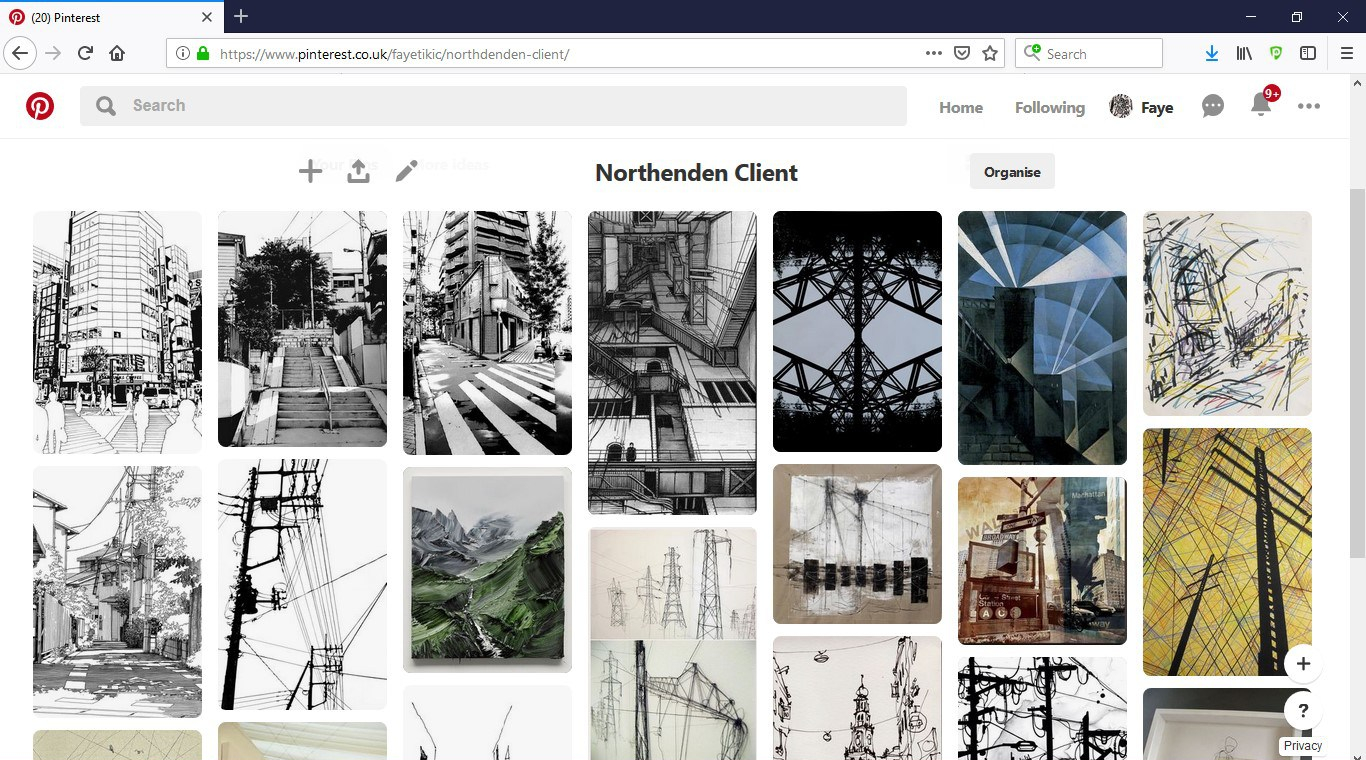1366x760 pixels.
Task: Open the messages speech bubble icon
Action: [x=1213, y=106]
